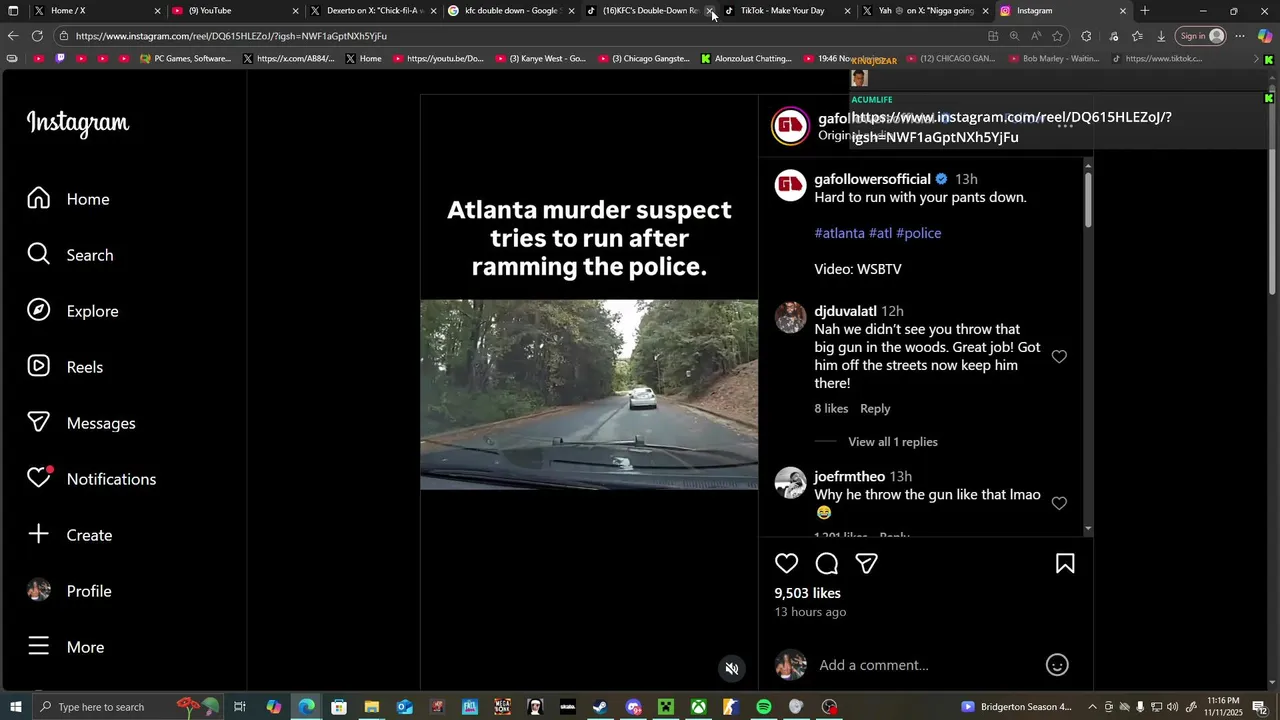
Task: Open the #police hashtag link
Action: click(918, 233)
